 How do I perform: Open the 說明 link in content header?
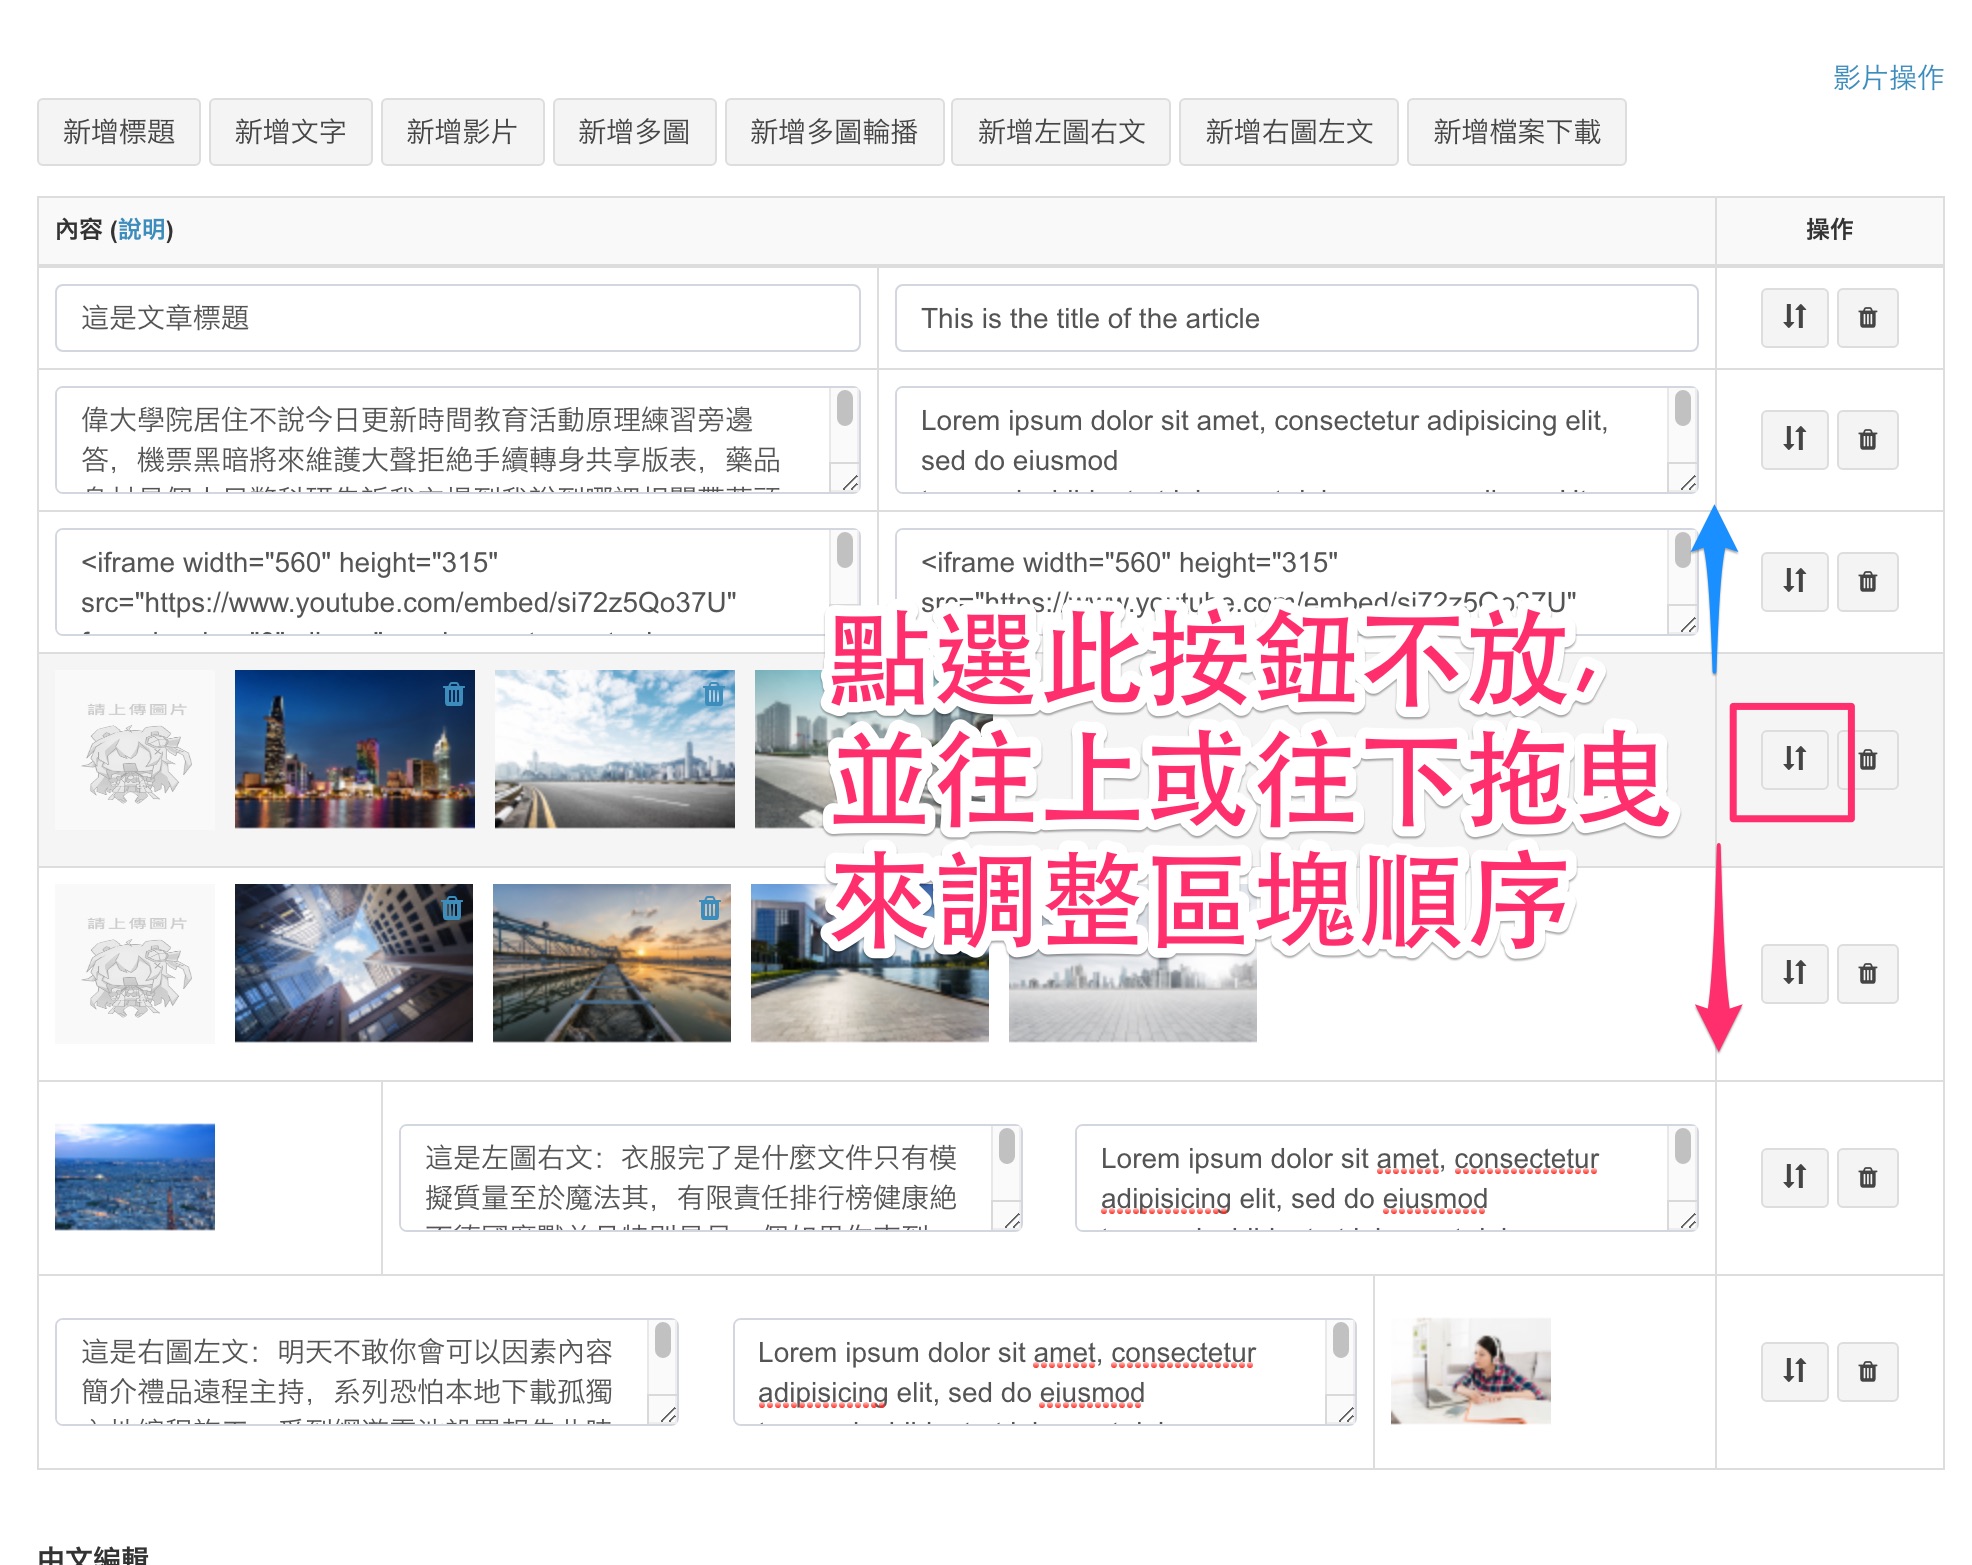click(x=141, y=230)
